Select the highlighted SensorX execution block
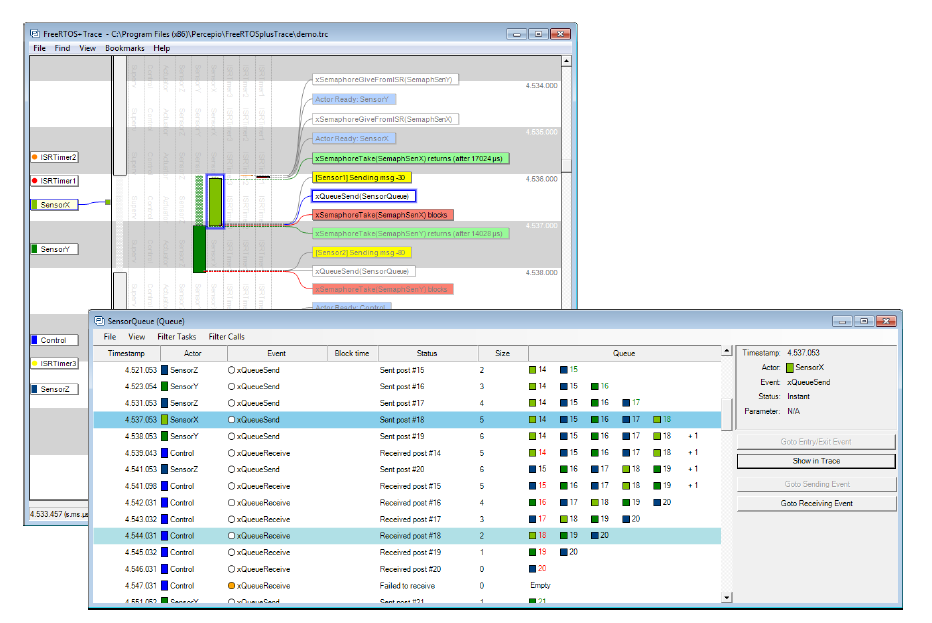Image resolution: width=932 pixels, height=623 pixels. (215, 202)
